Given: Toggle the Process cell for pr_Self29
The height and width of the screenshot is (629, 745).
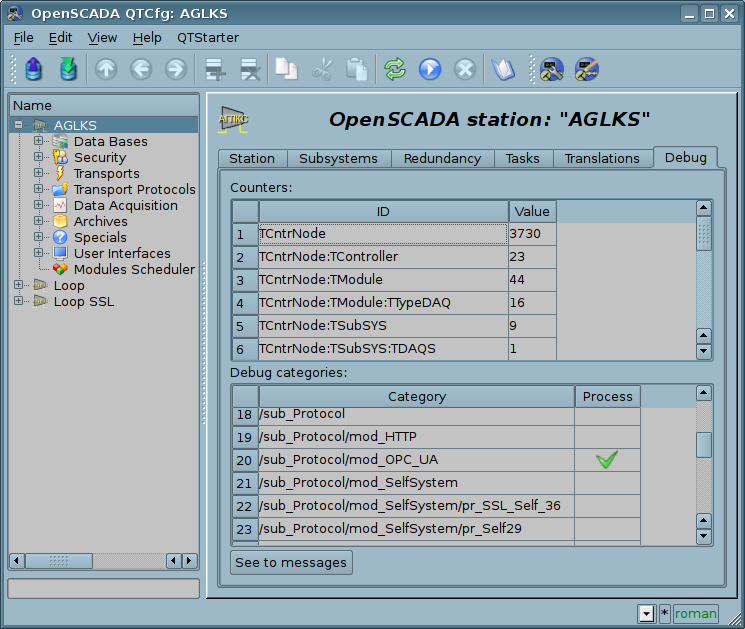Looking at the screenshot, I should point(607,529).
